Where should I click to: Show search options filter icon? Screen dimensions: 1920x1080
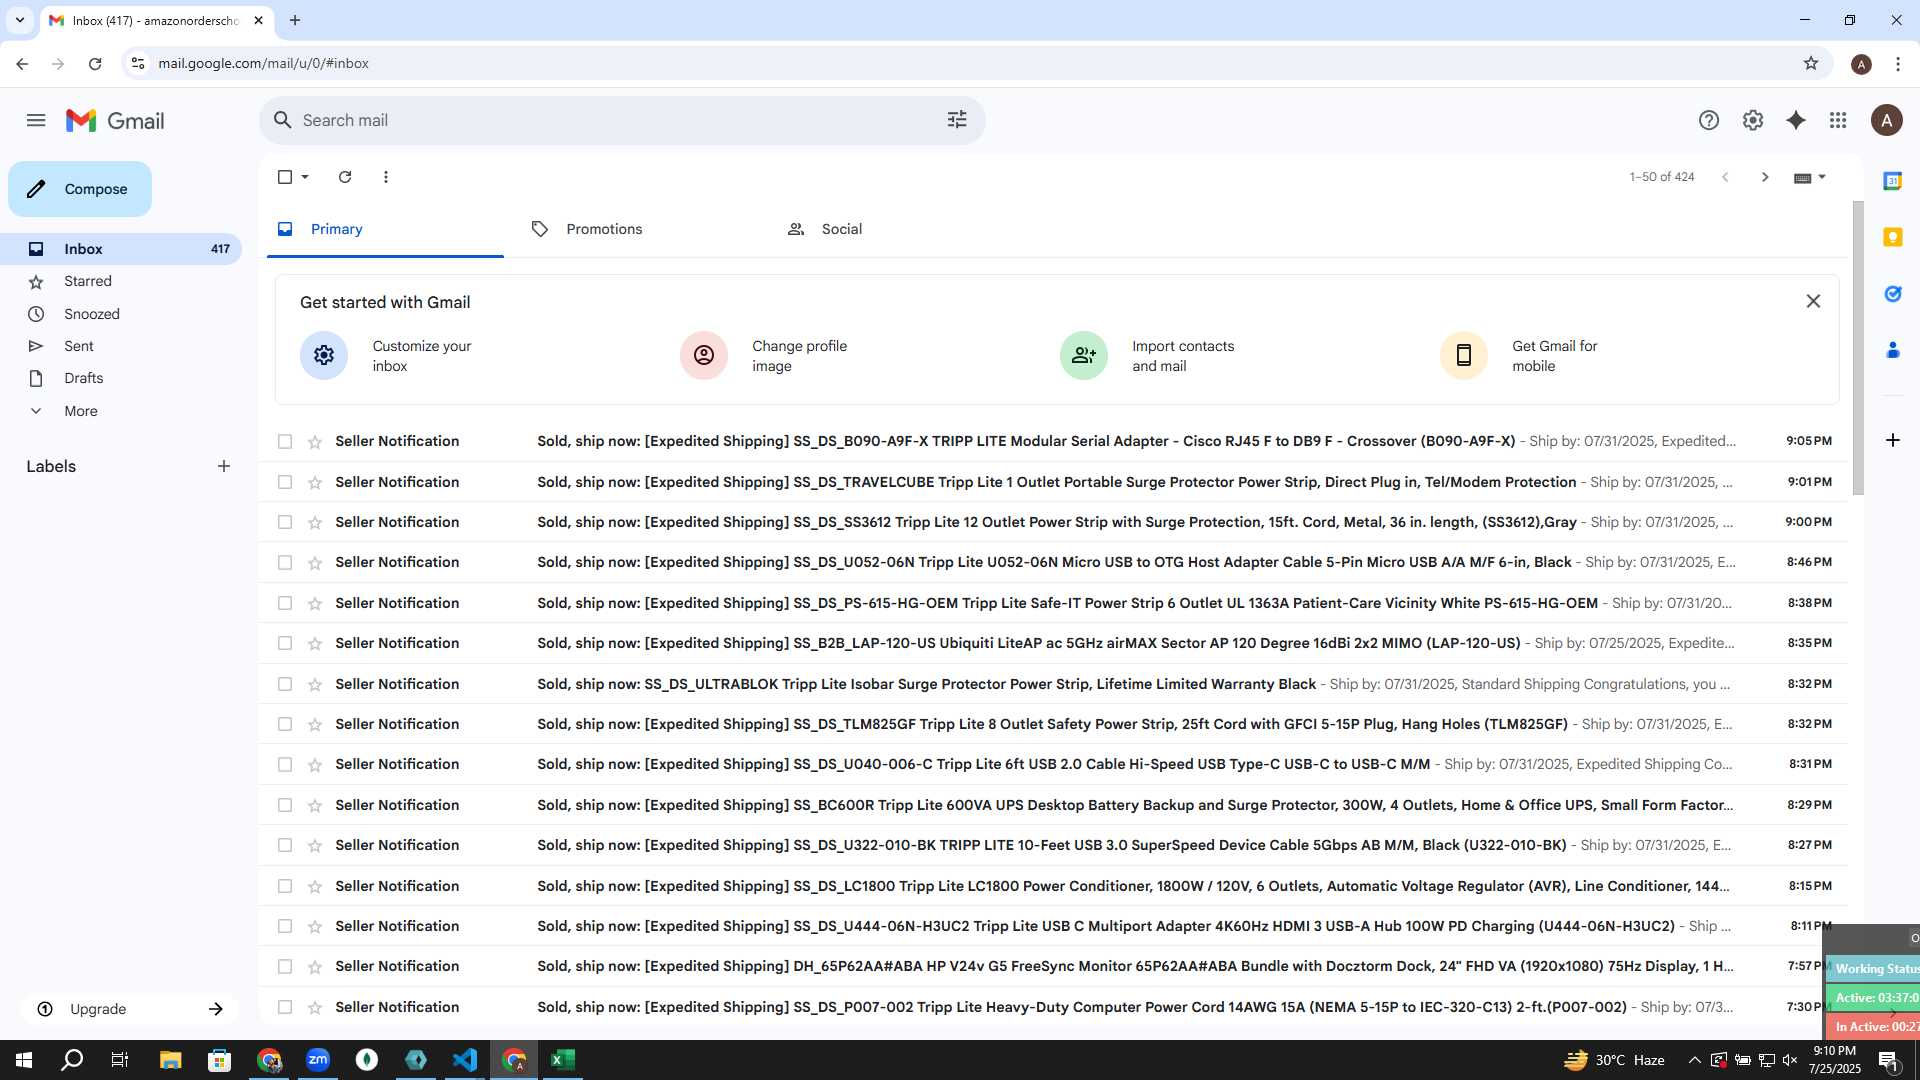tap(957, 120)
